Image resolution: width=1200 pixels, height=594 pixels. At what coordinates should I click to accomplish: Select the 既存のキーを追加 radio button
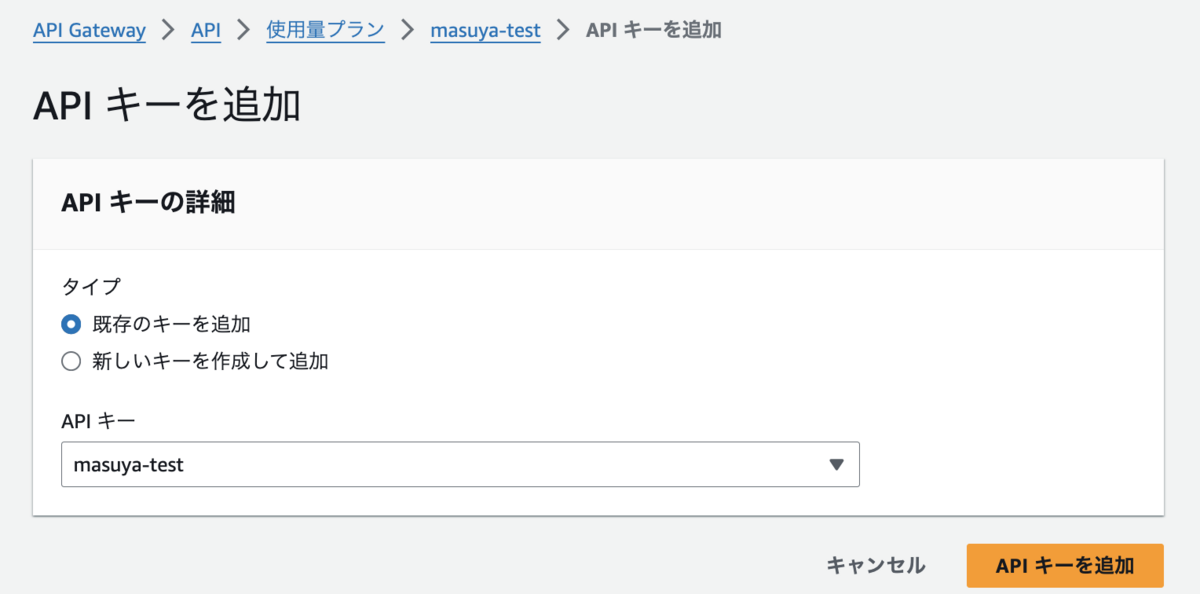click(71, 324)
